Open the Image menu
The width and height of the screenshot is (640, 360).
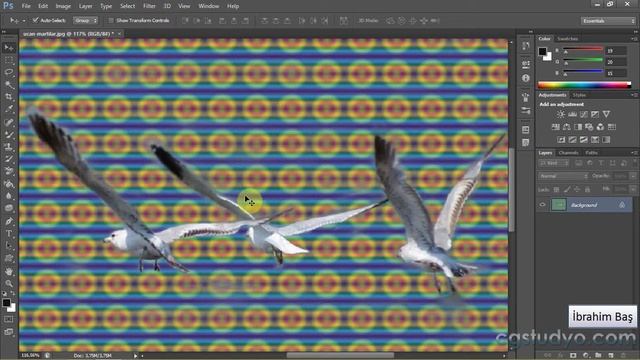pos(63,6)
